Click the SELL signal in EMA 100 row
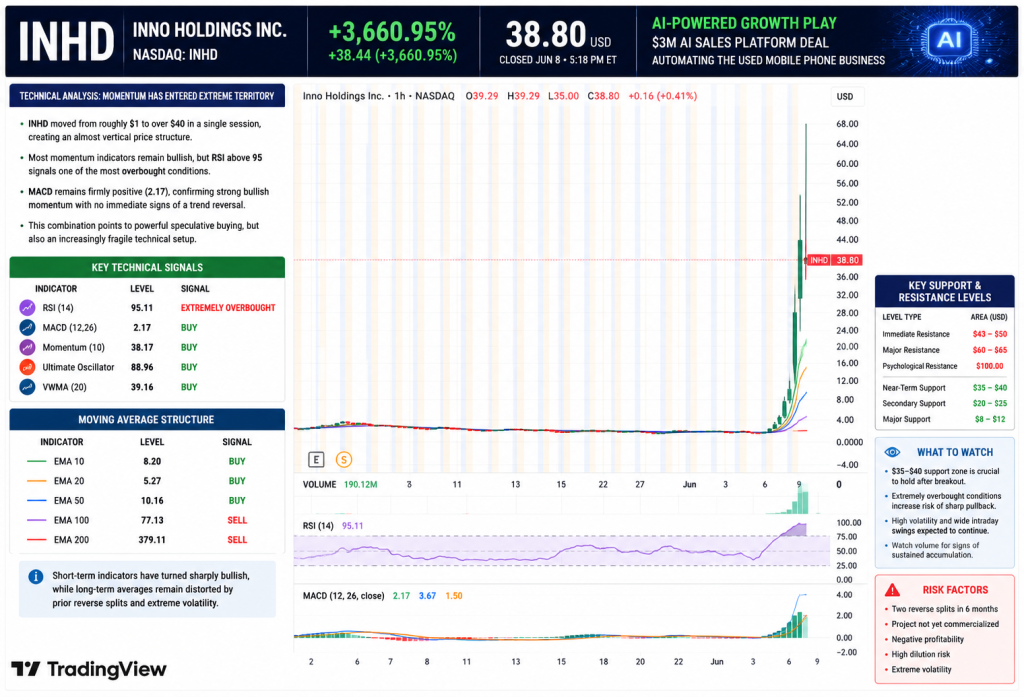This screenshot has width=1024, height=697. [237, 520]
